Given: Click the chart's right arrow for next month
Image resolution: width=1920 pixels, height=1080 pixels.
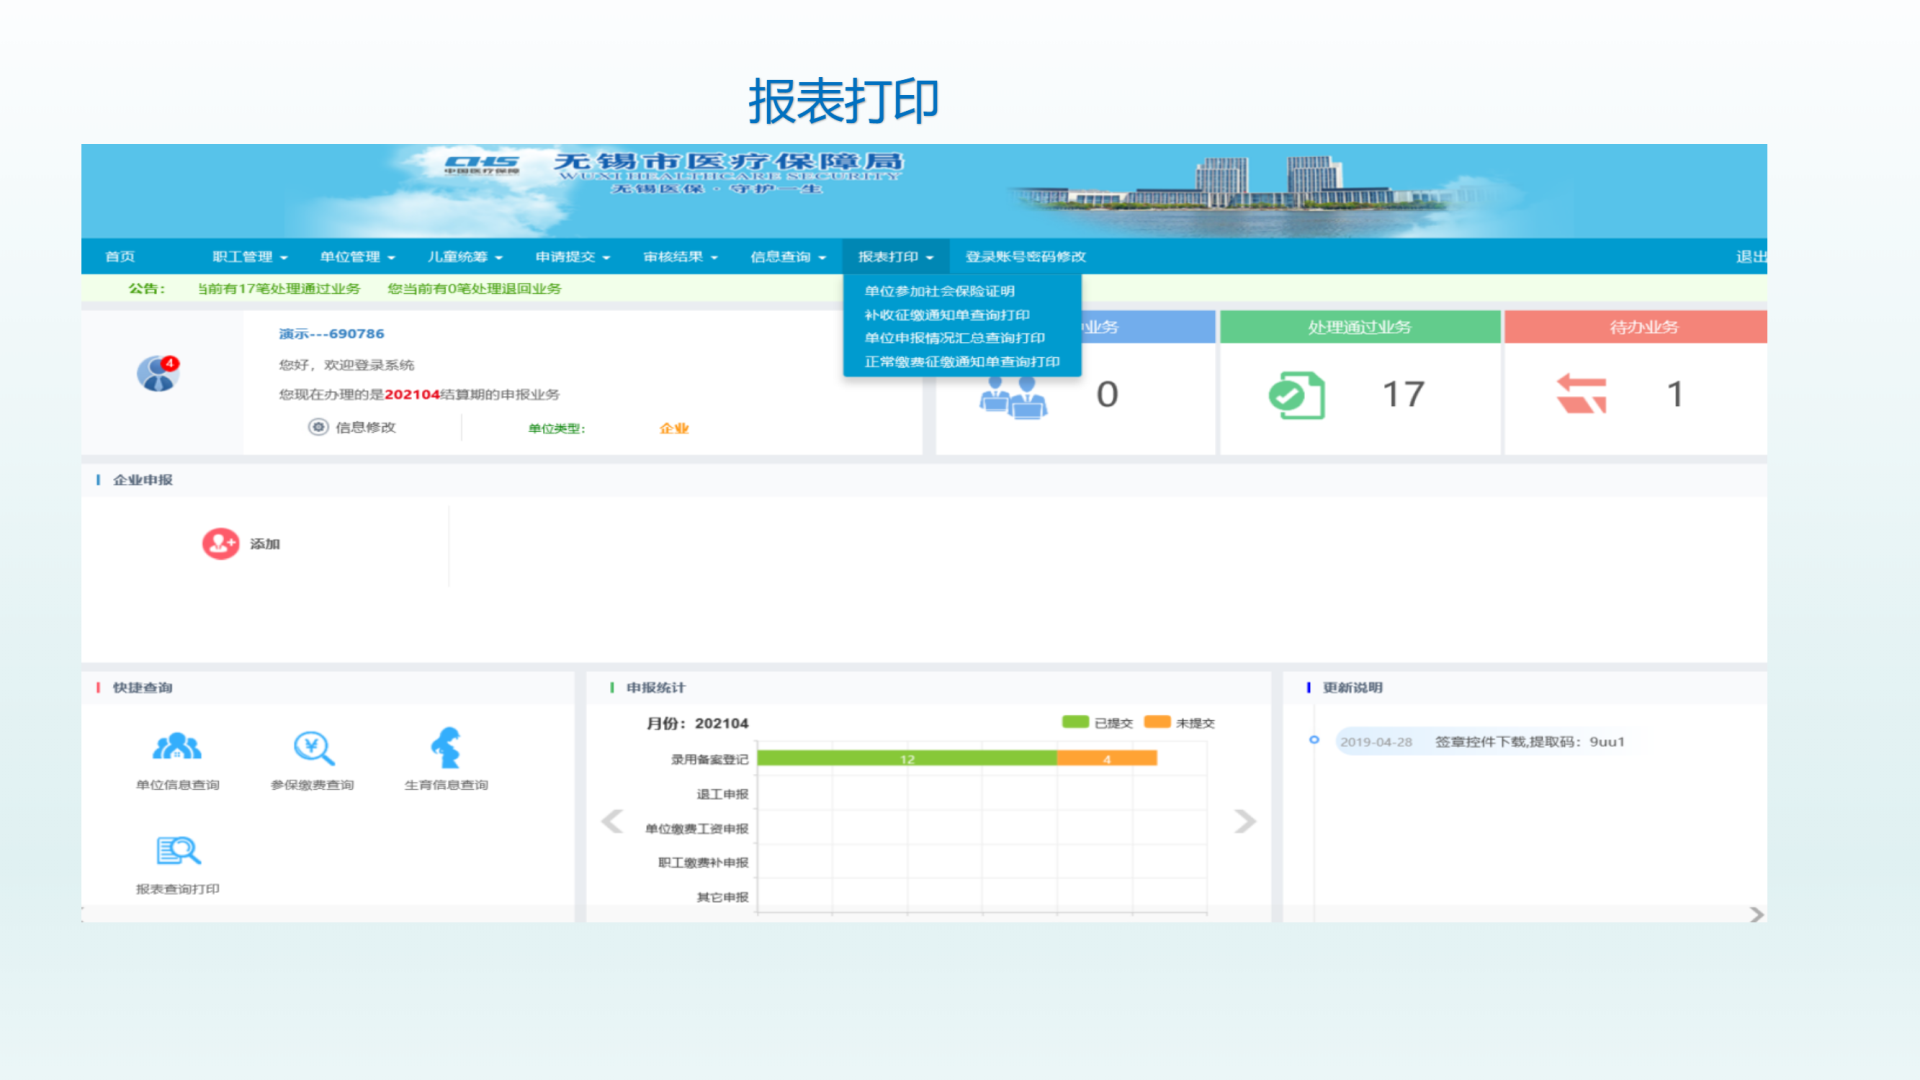Looking at the screenshot, I should click(1245, 821).
